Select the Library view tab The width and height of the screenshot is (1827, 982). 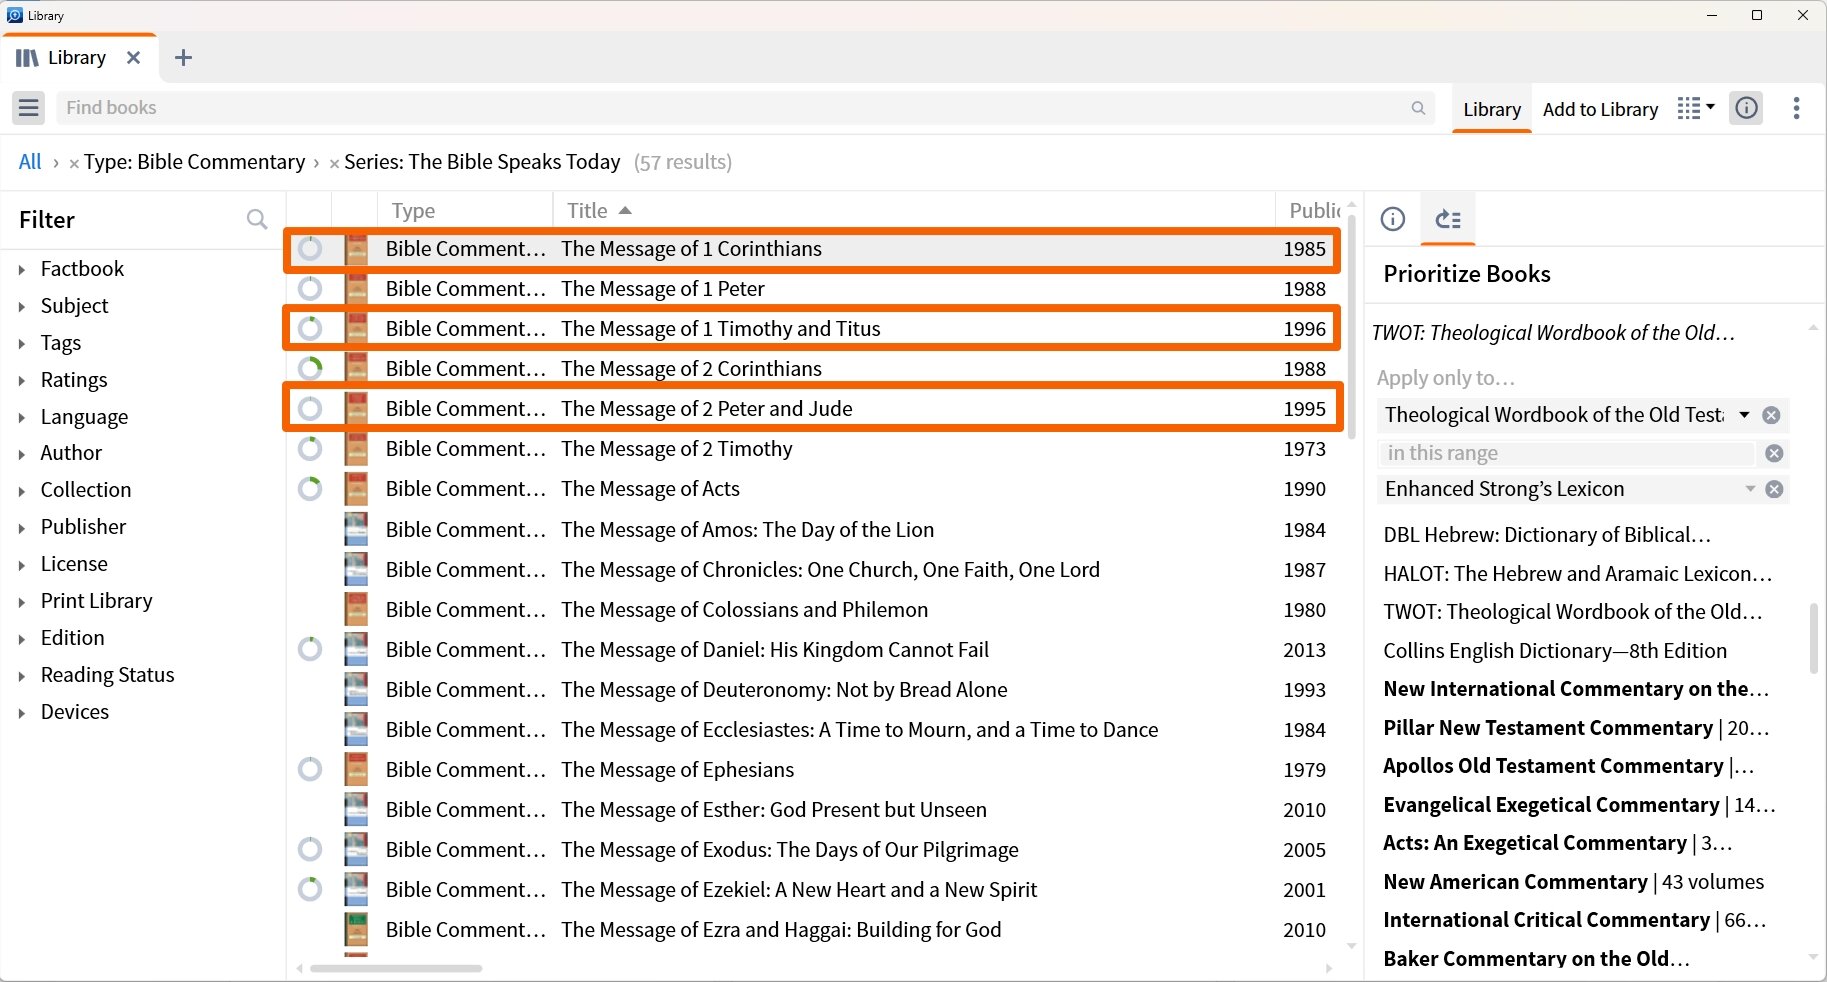coord(1492,109)
